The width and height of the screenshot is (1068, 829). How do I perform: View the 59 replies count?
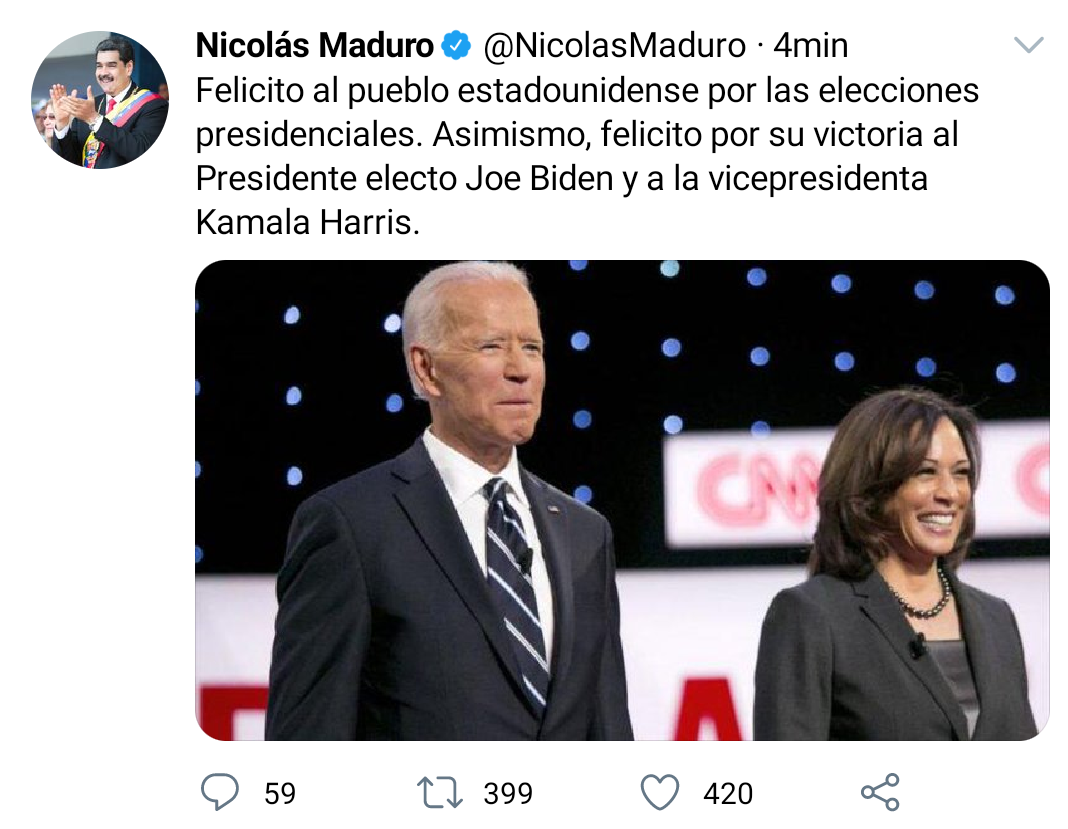(280, 794)
